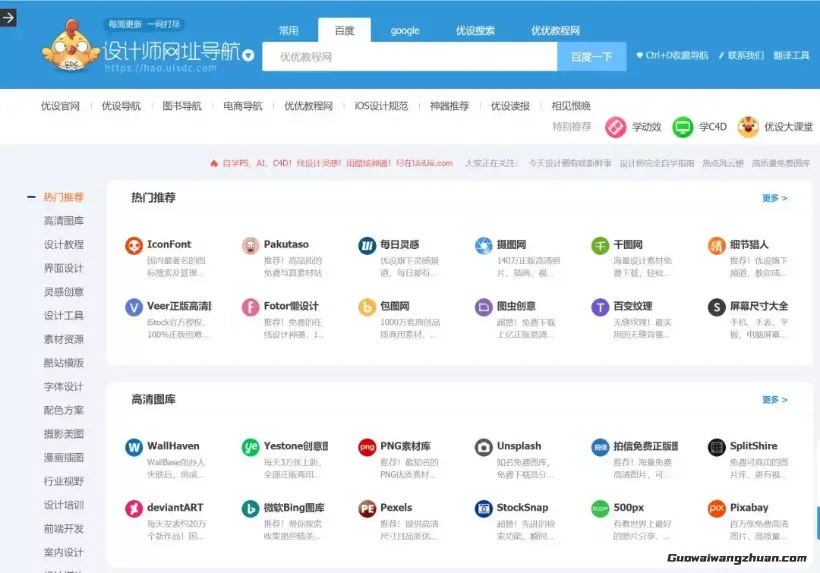The image size is (820, 573).
Task: Click the IconFont site icon
Action: [x=134, y=245]
